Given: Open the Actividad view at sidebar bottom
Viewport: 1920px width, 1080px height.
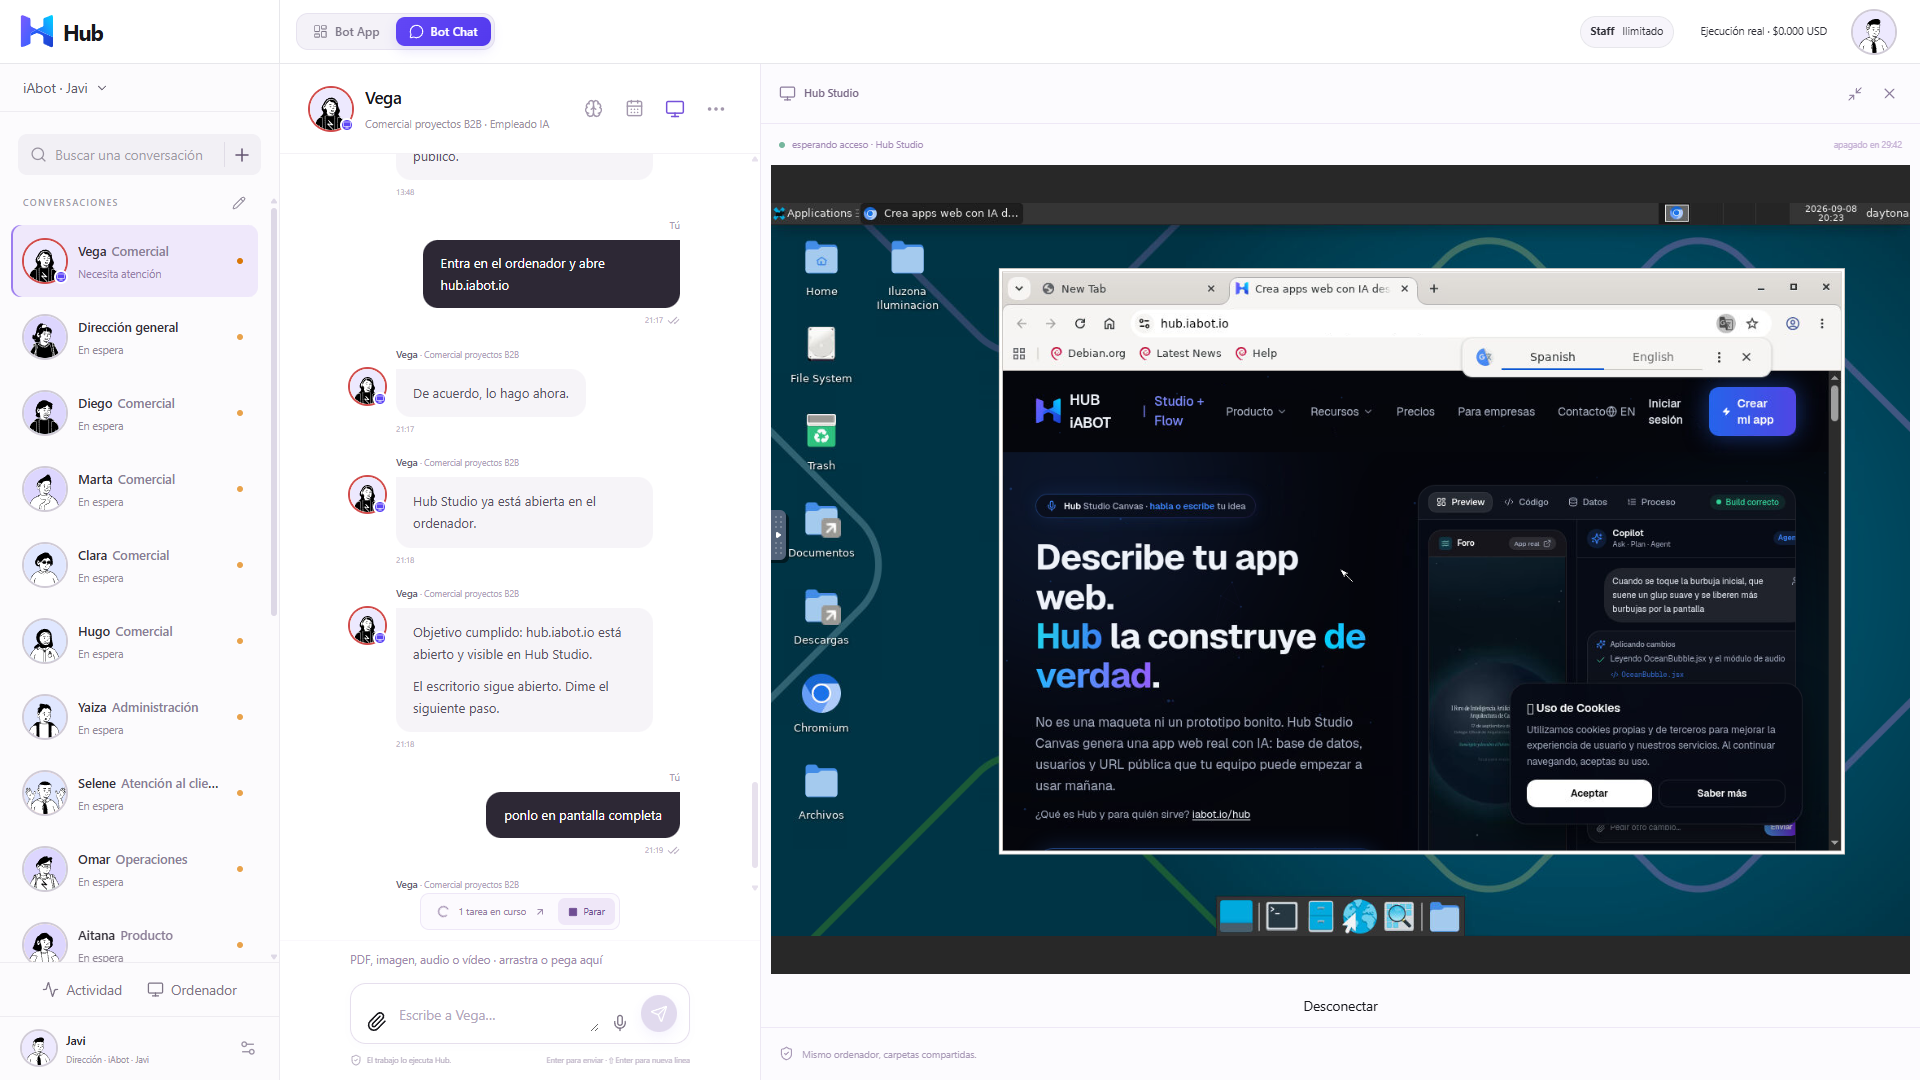Looking at the screenshot, I should pos(82,990).
